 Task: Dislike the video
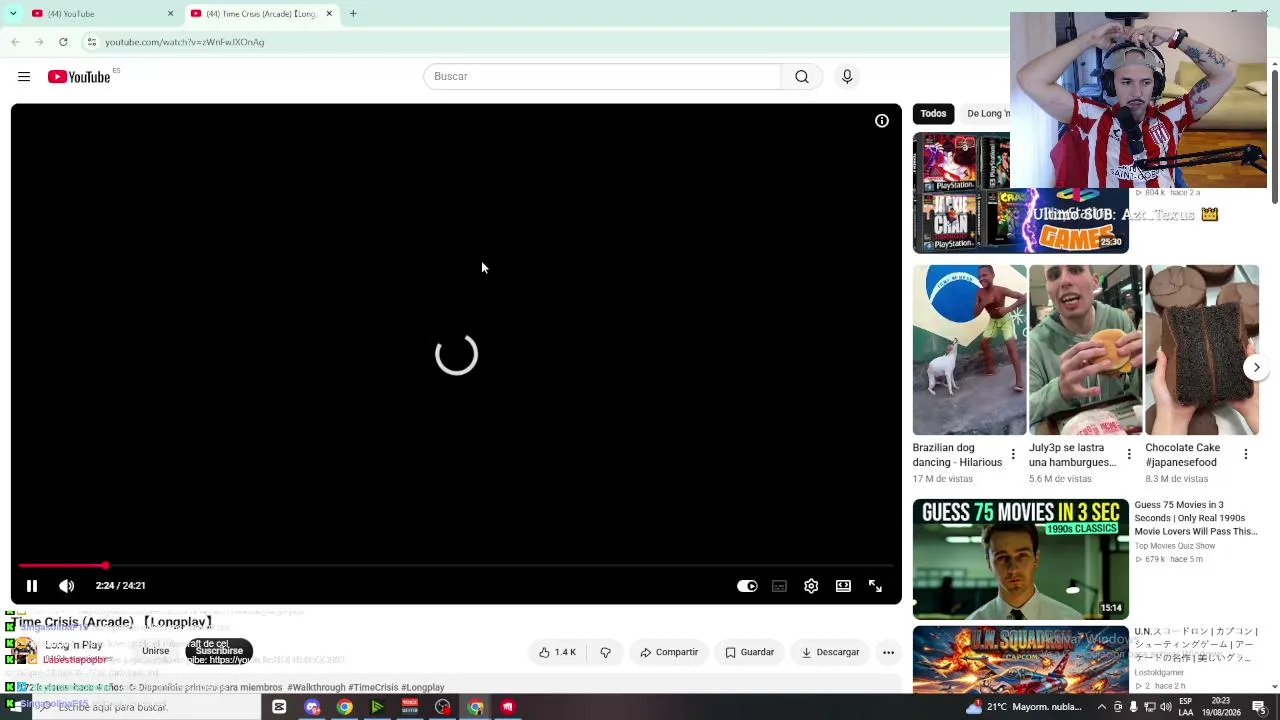pos(605,652)
